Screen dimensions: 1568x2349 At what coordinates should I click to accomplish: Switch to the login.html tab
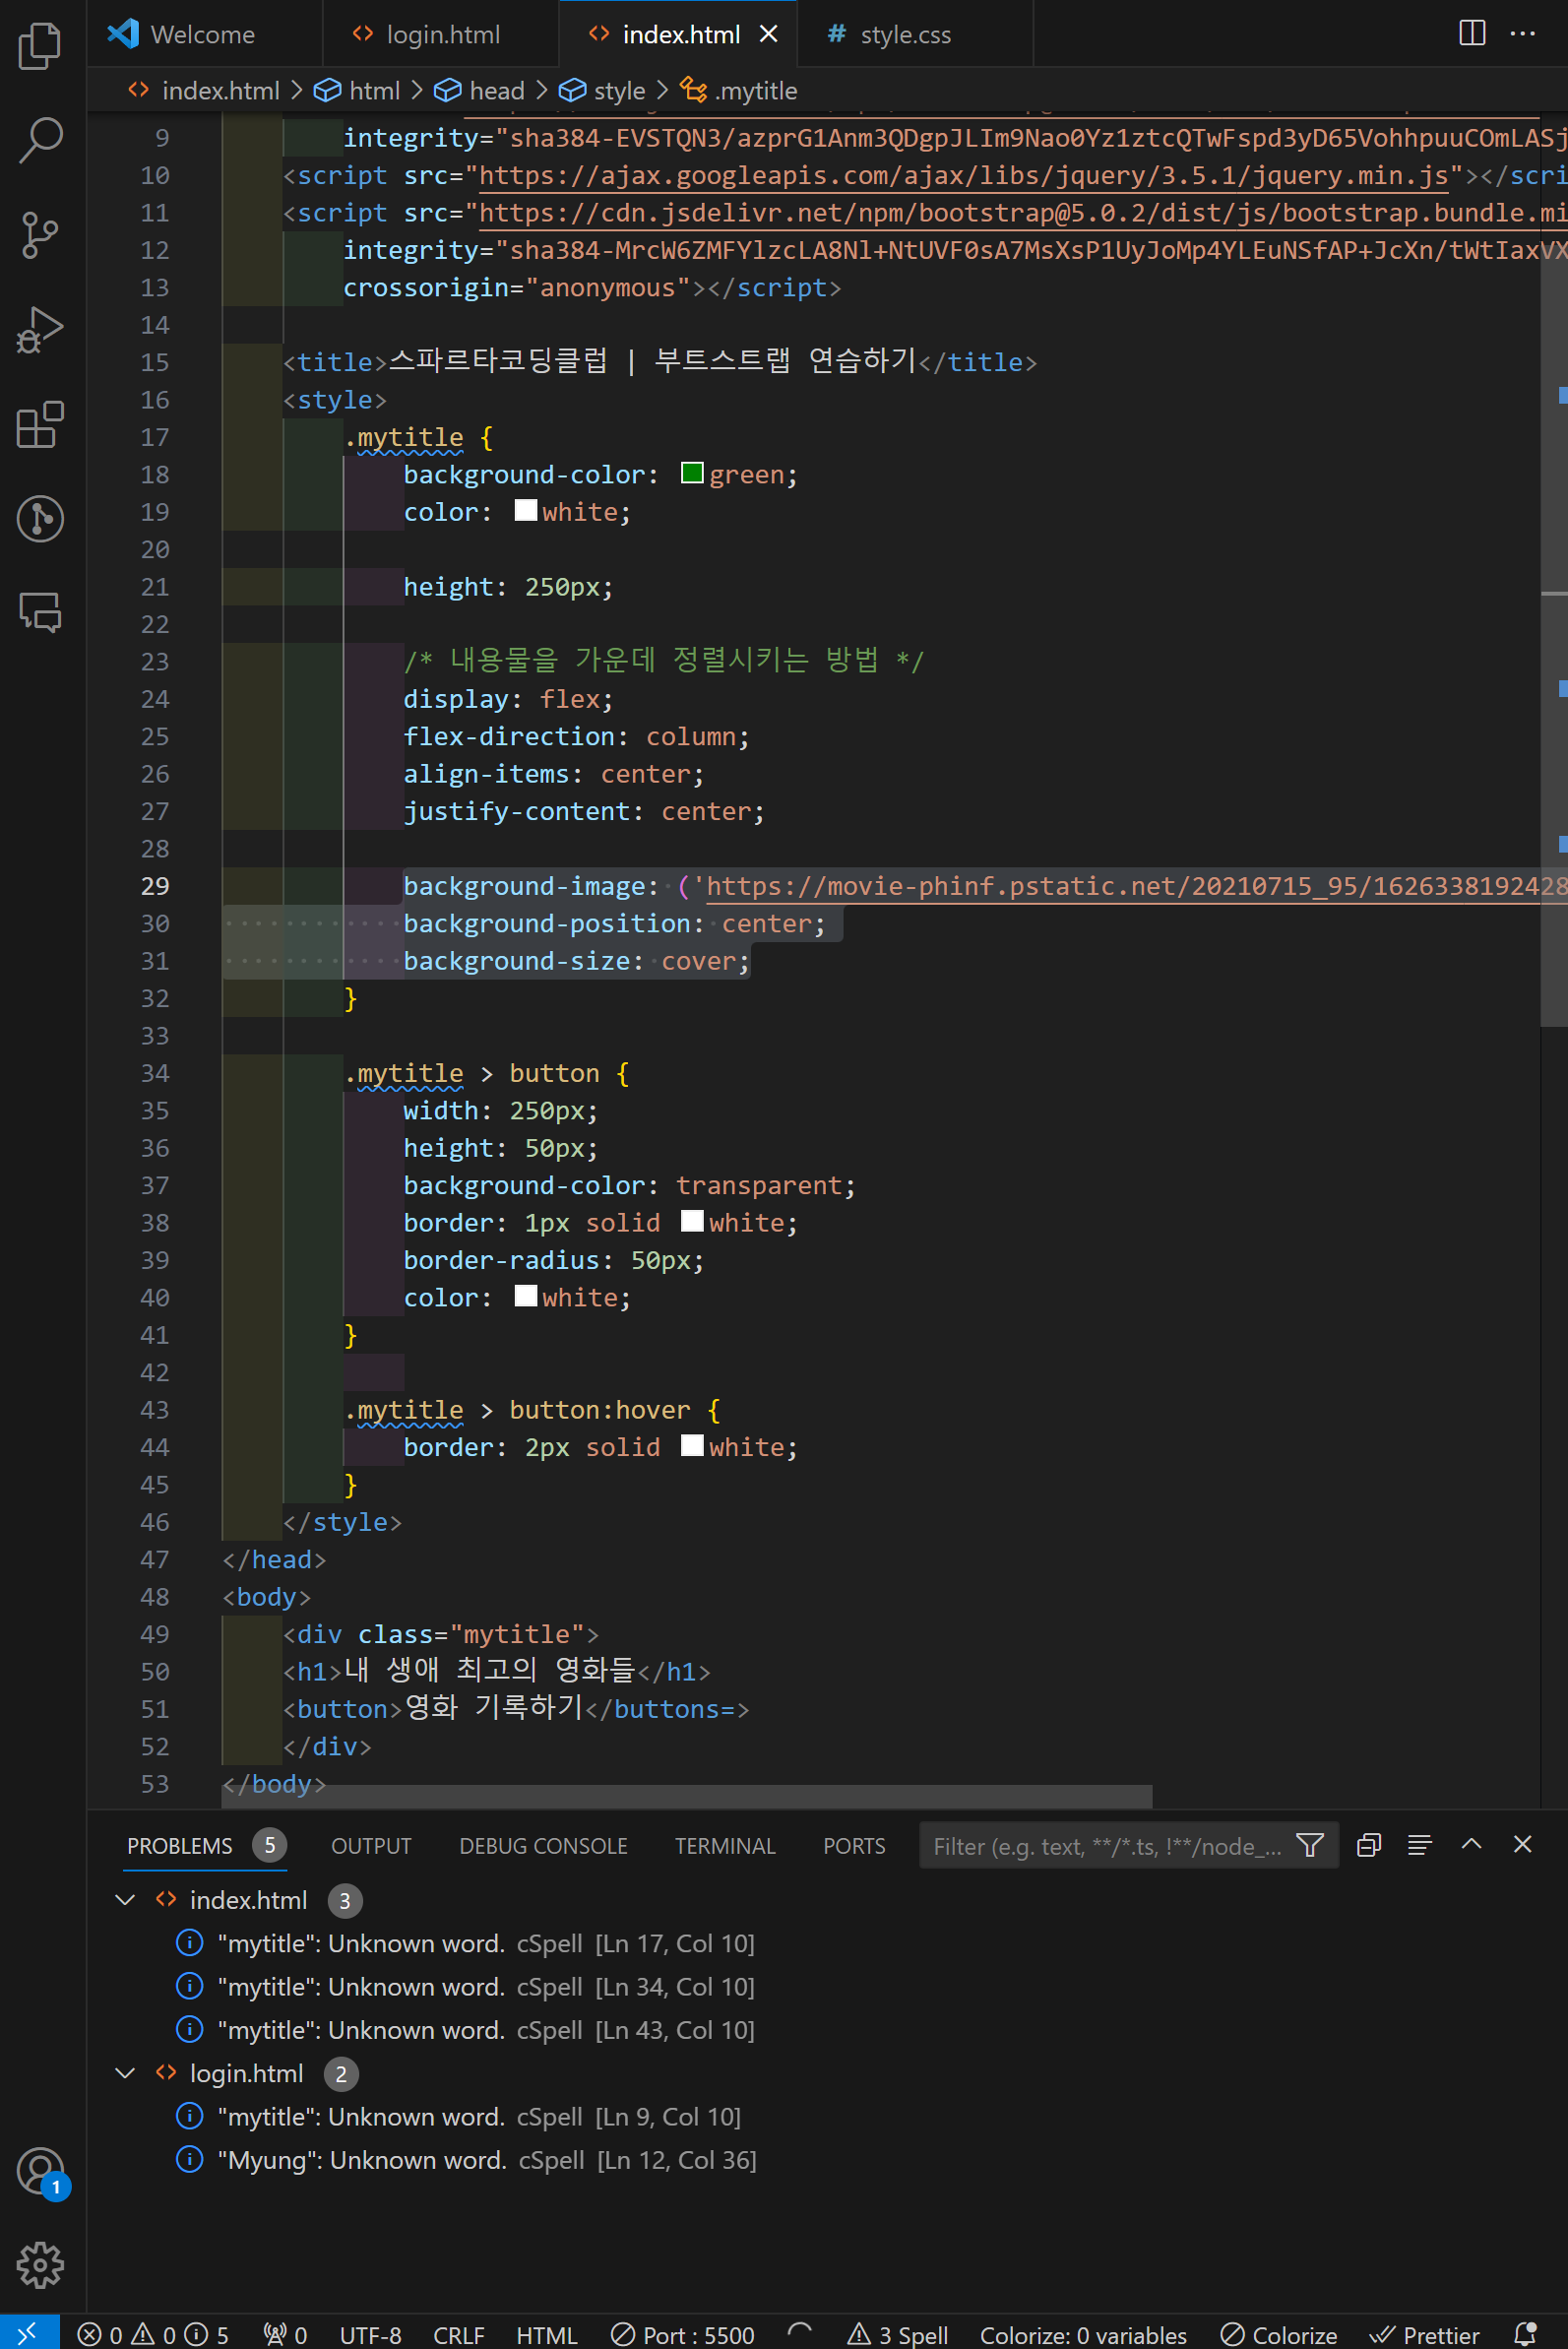pyautogui.click(x=440, y=34)
